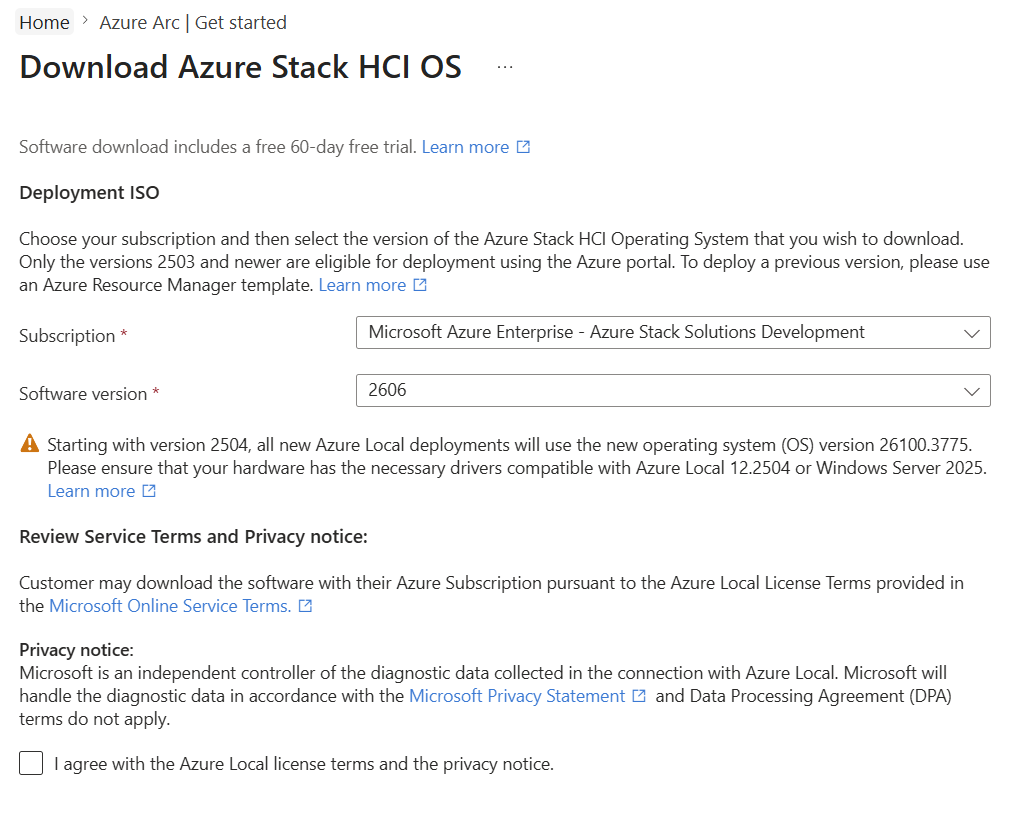
Task: Click the agree with license terms label text
Action: click(x=304, y=764)
